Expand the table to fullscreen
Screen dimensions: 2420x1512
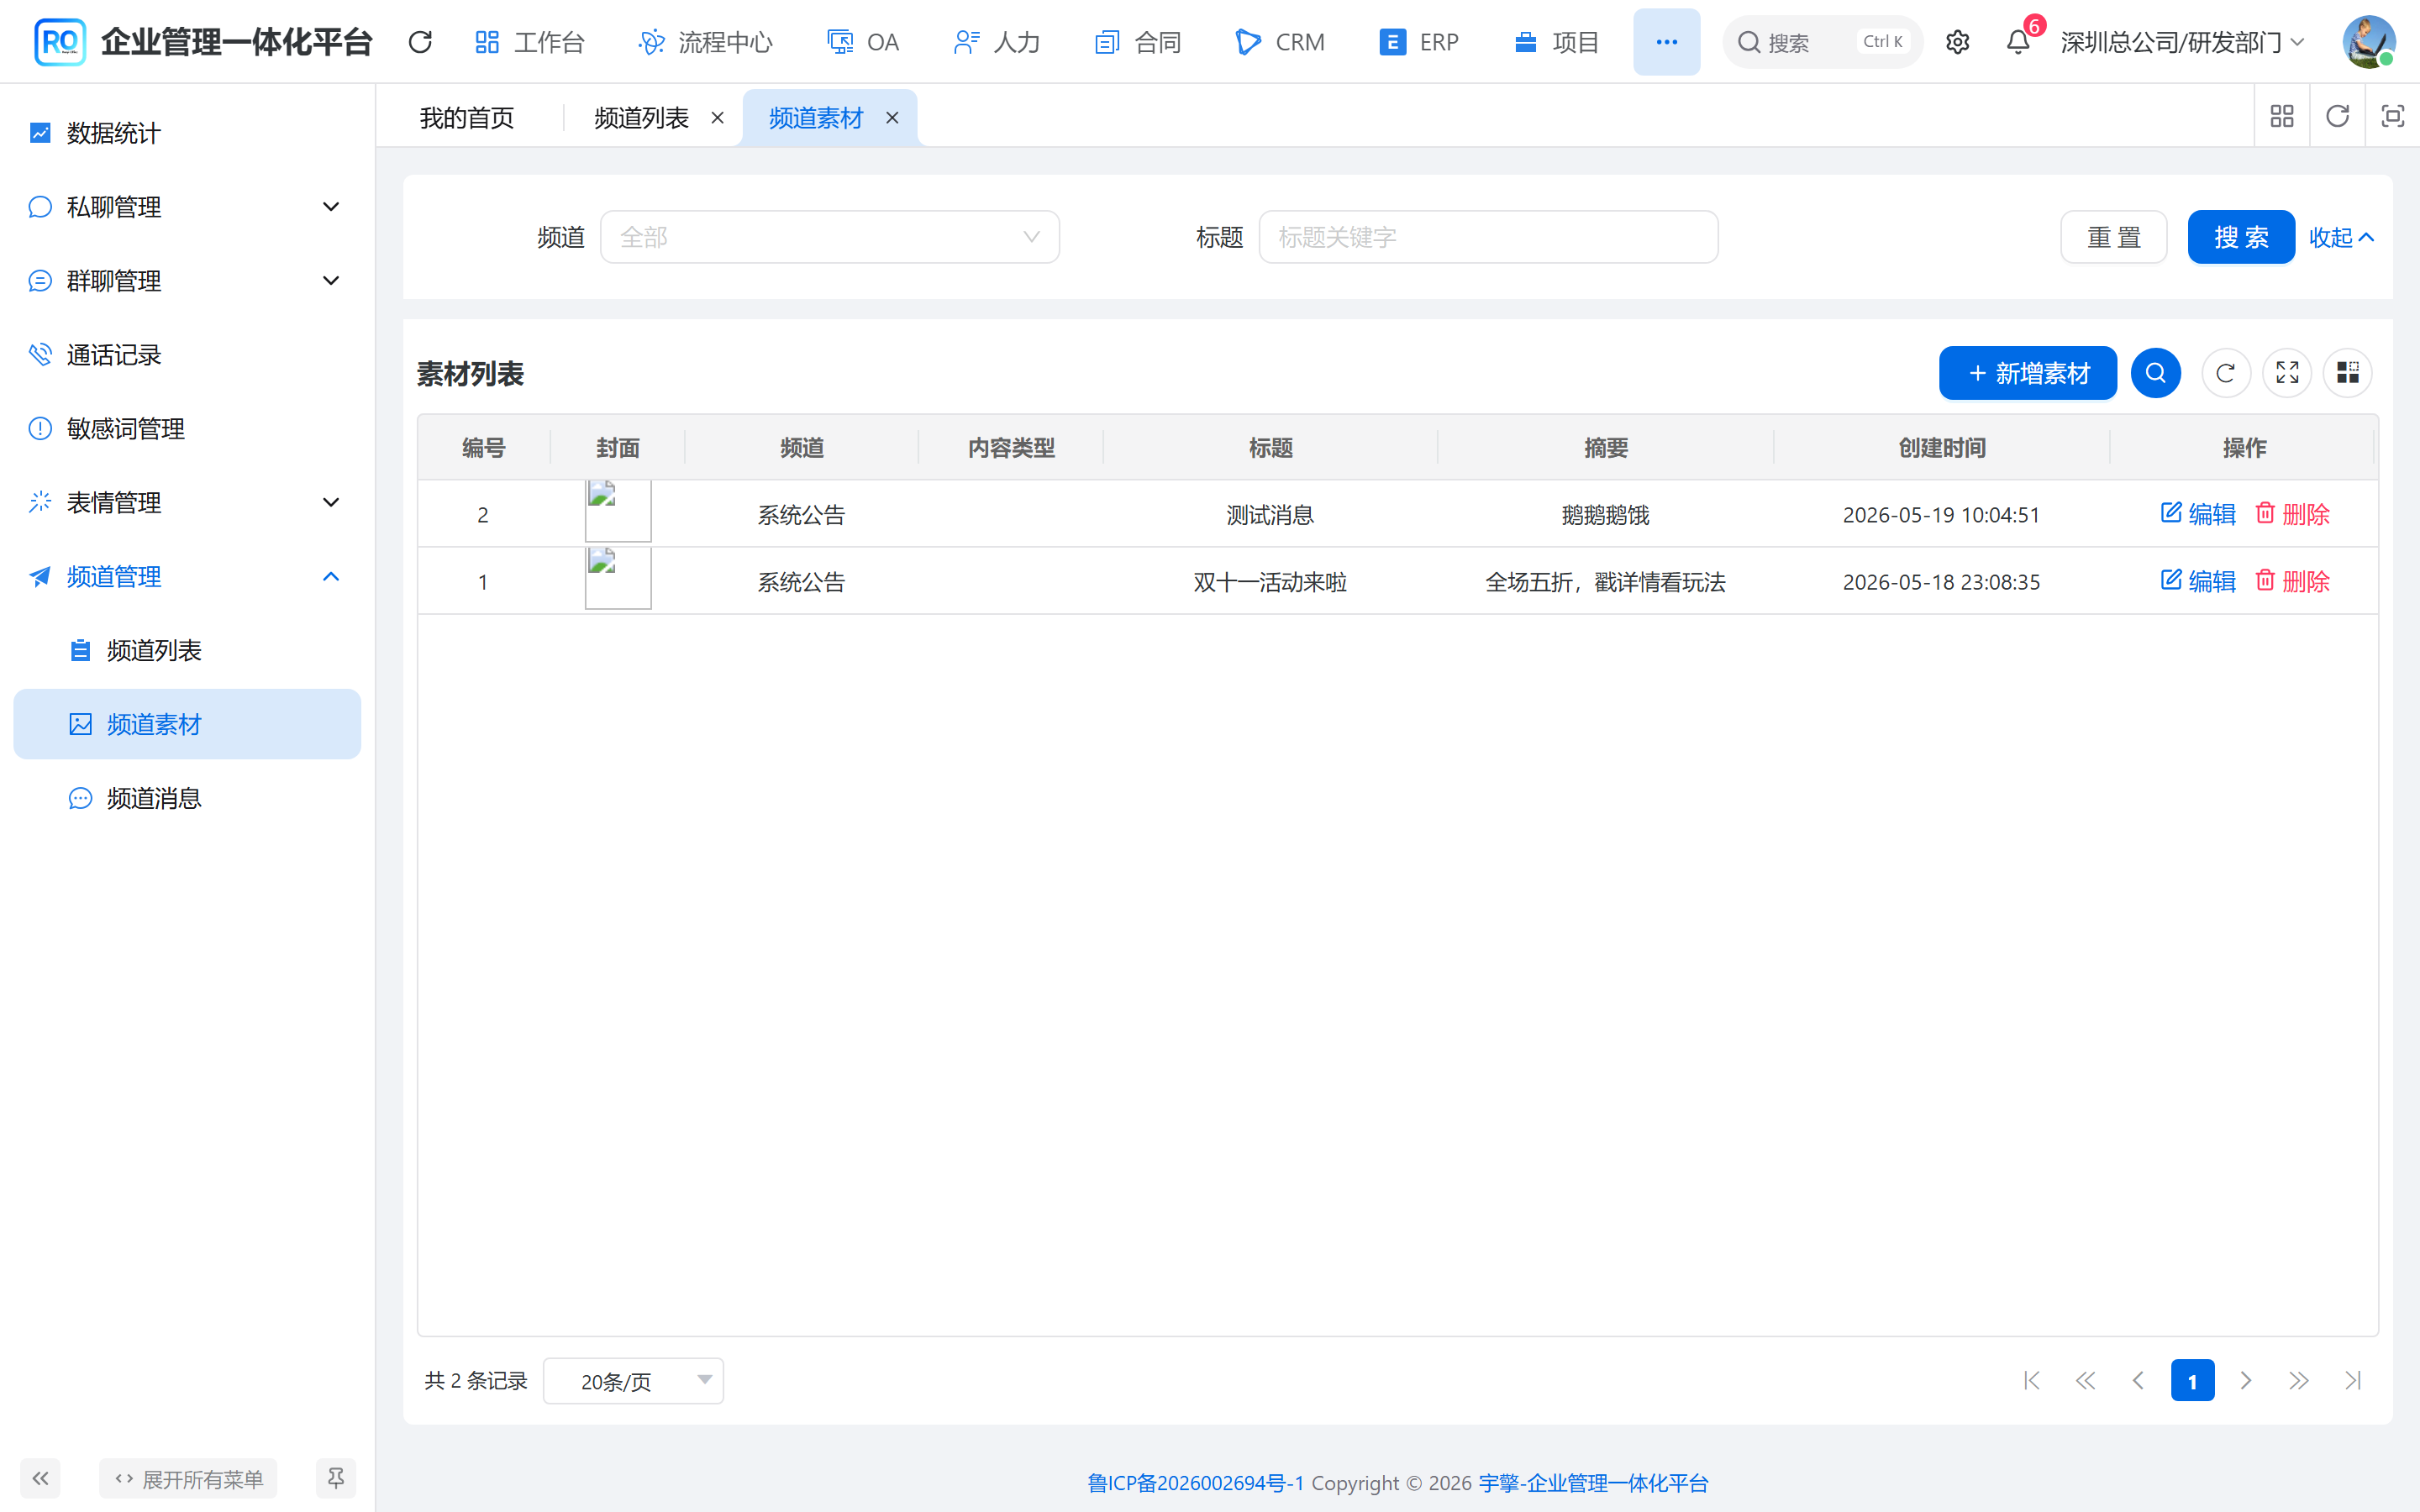(x=2287, y=373)
